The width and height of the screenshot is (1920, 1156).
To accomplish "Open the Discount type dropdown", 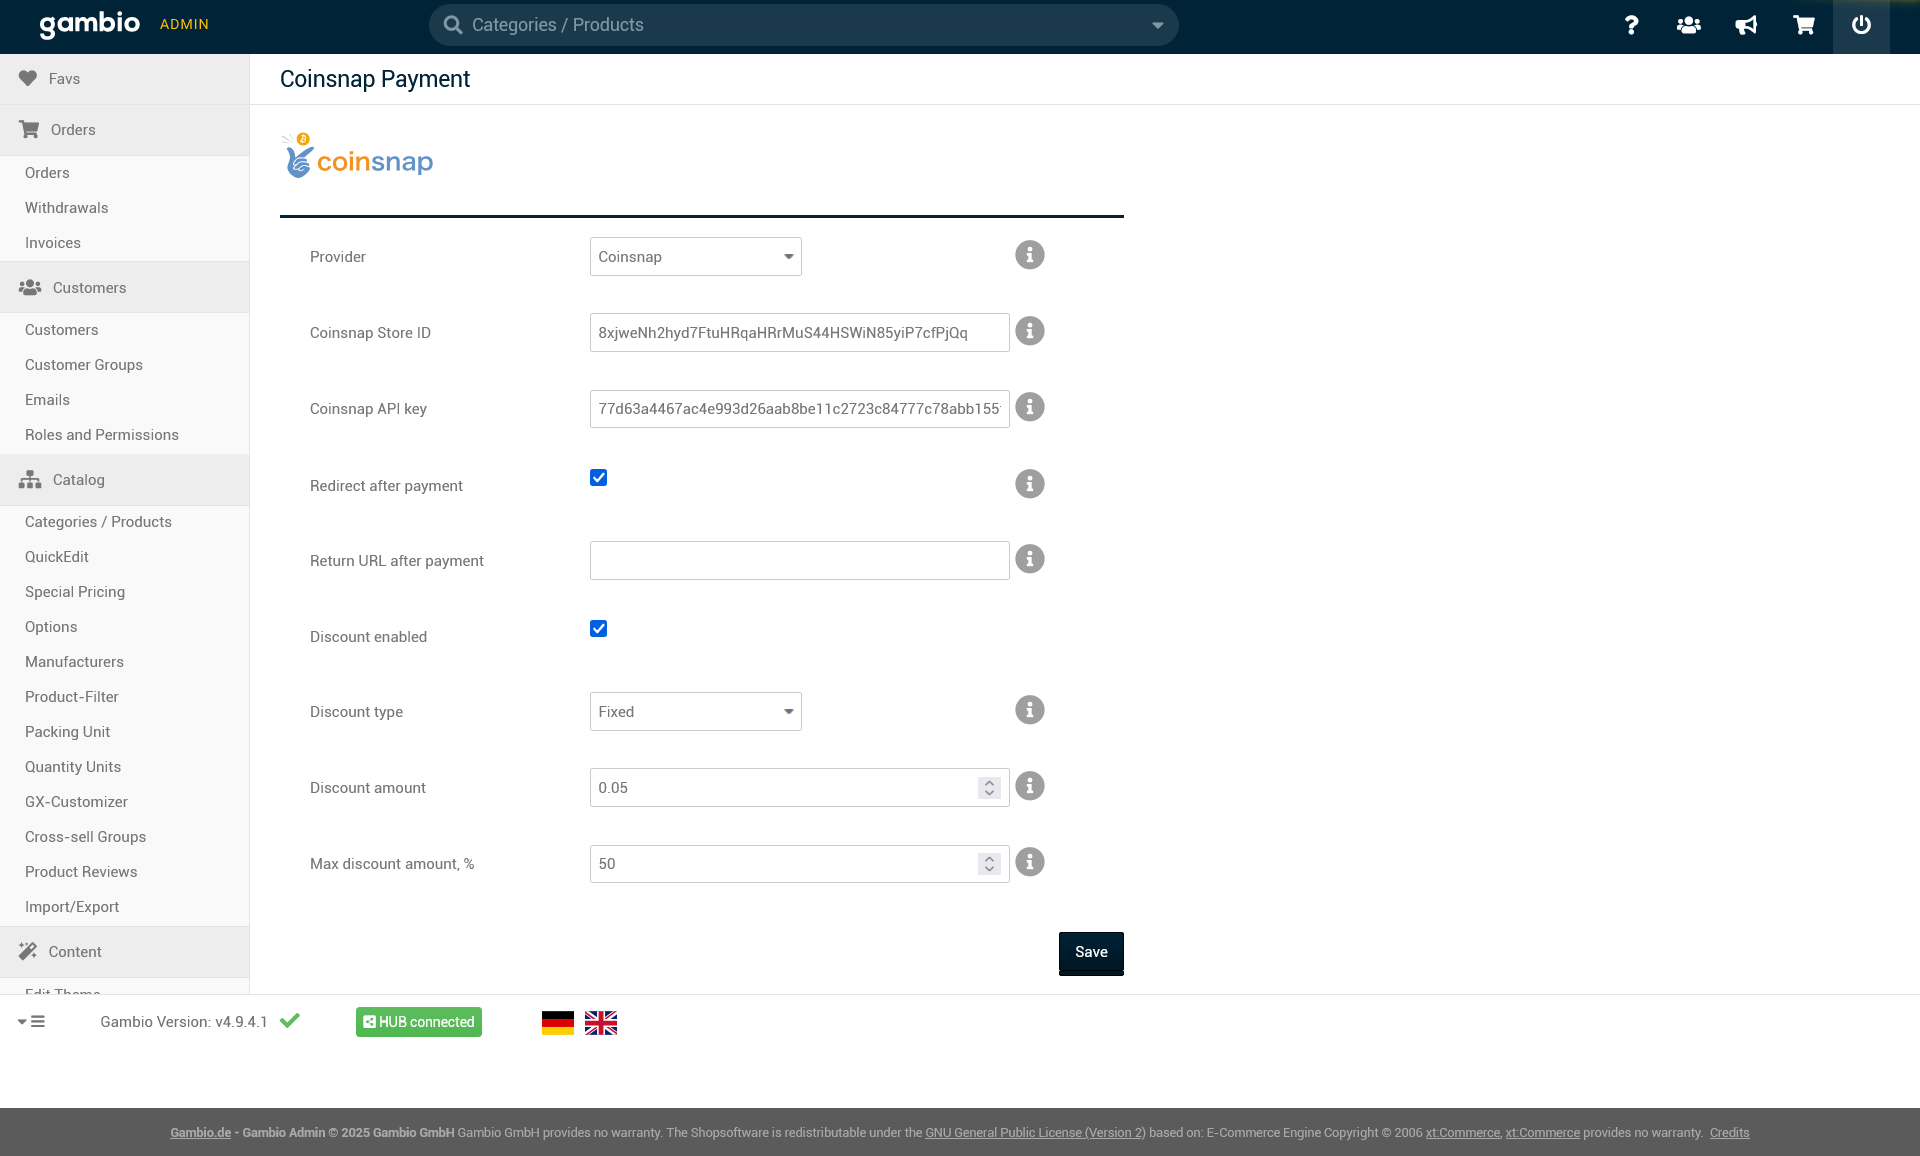I will click(x=696, y=712).
